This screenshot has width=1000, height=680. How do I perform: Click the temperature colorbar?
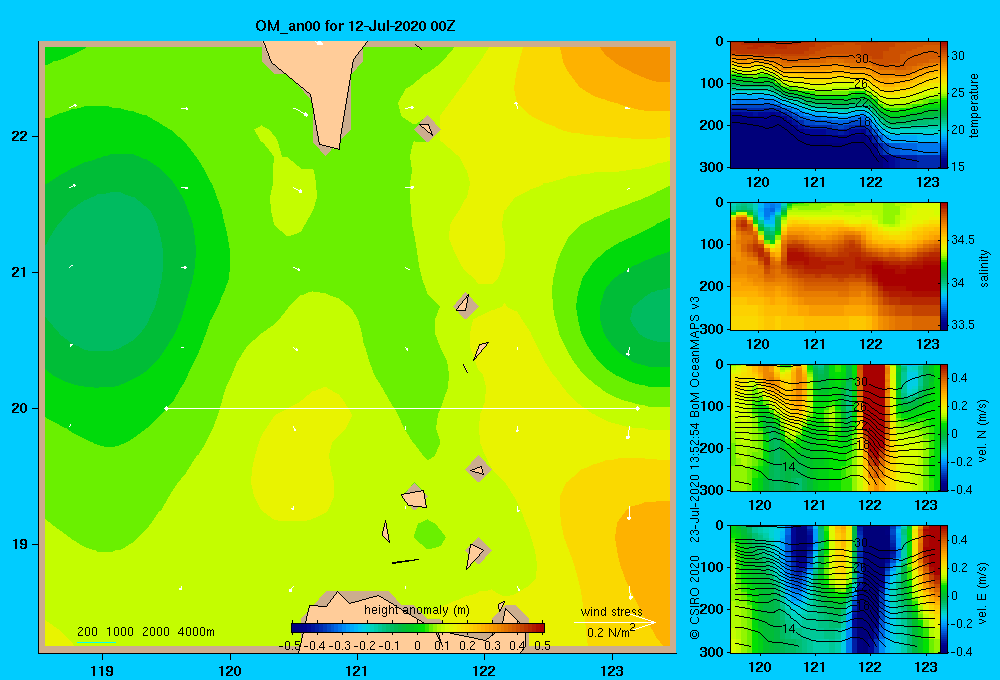(944, 105)
